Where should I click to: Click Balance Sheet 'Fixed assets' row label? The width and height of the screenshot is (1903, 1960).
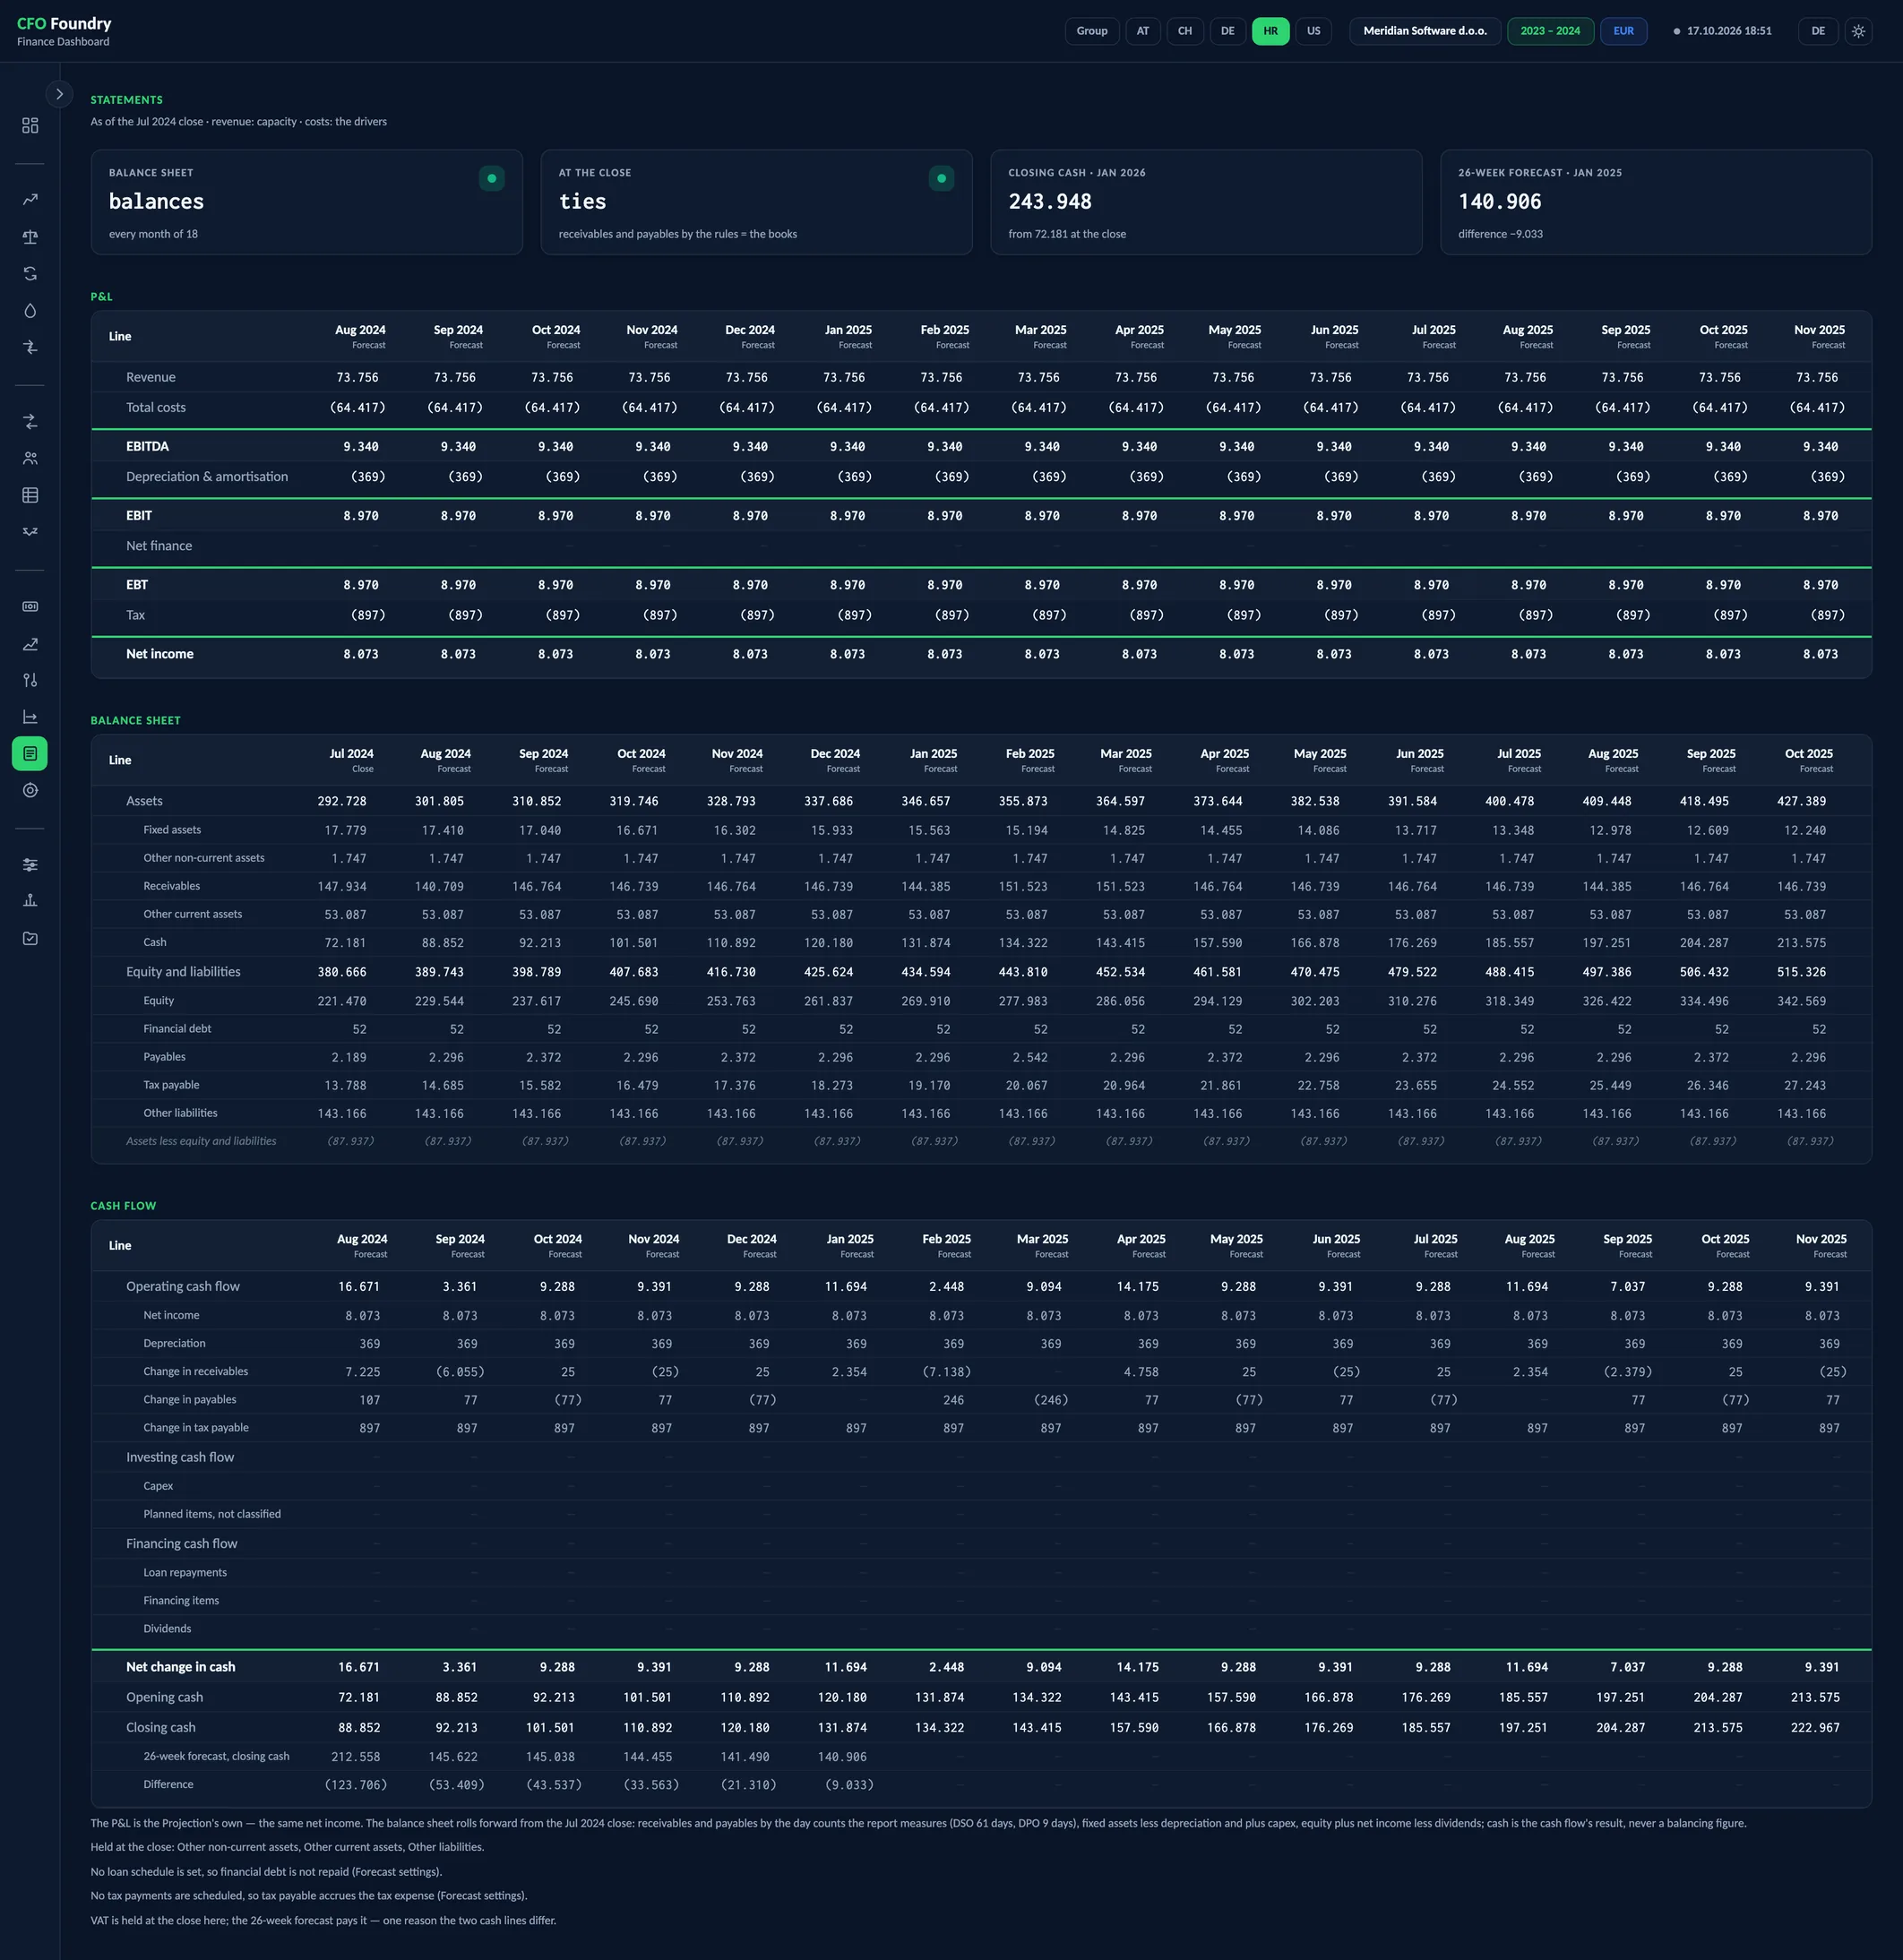click(x=172, y=830)
